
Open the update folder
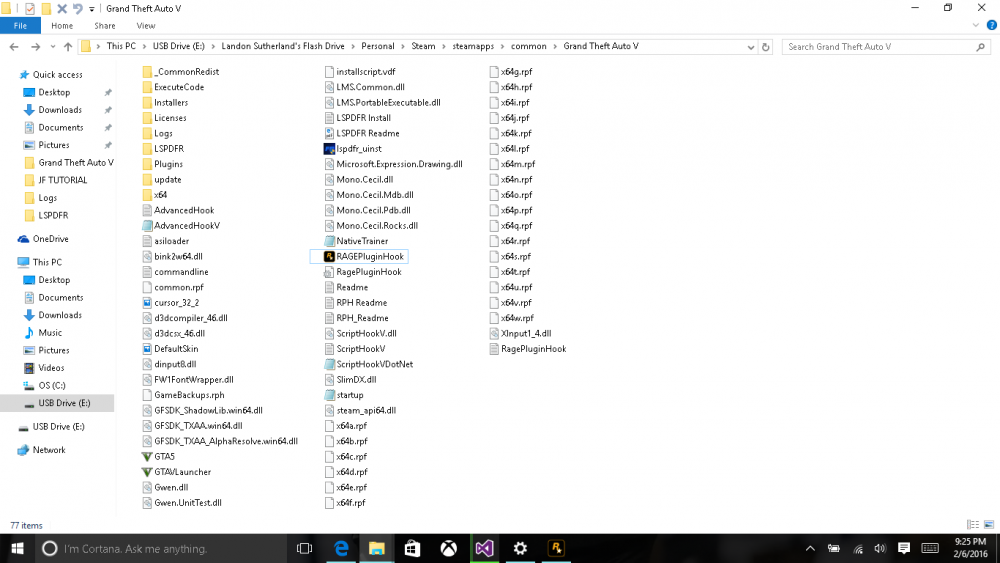[162, 179]
